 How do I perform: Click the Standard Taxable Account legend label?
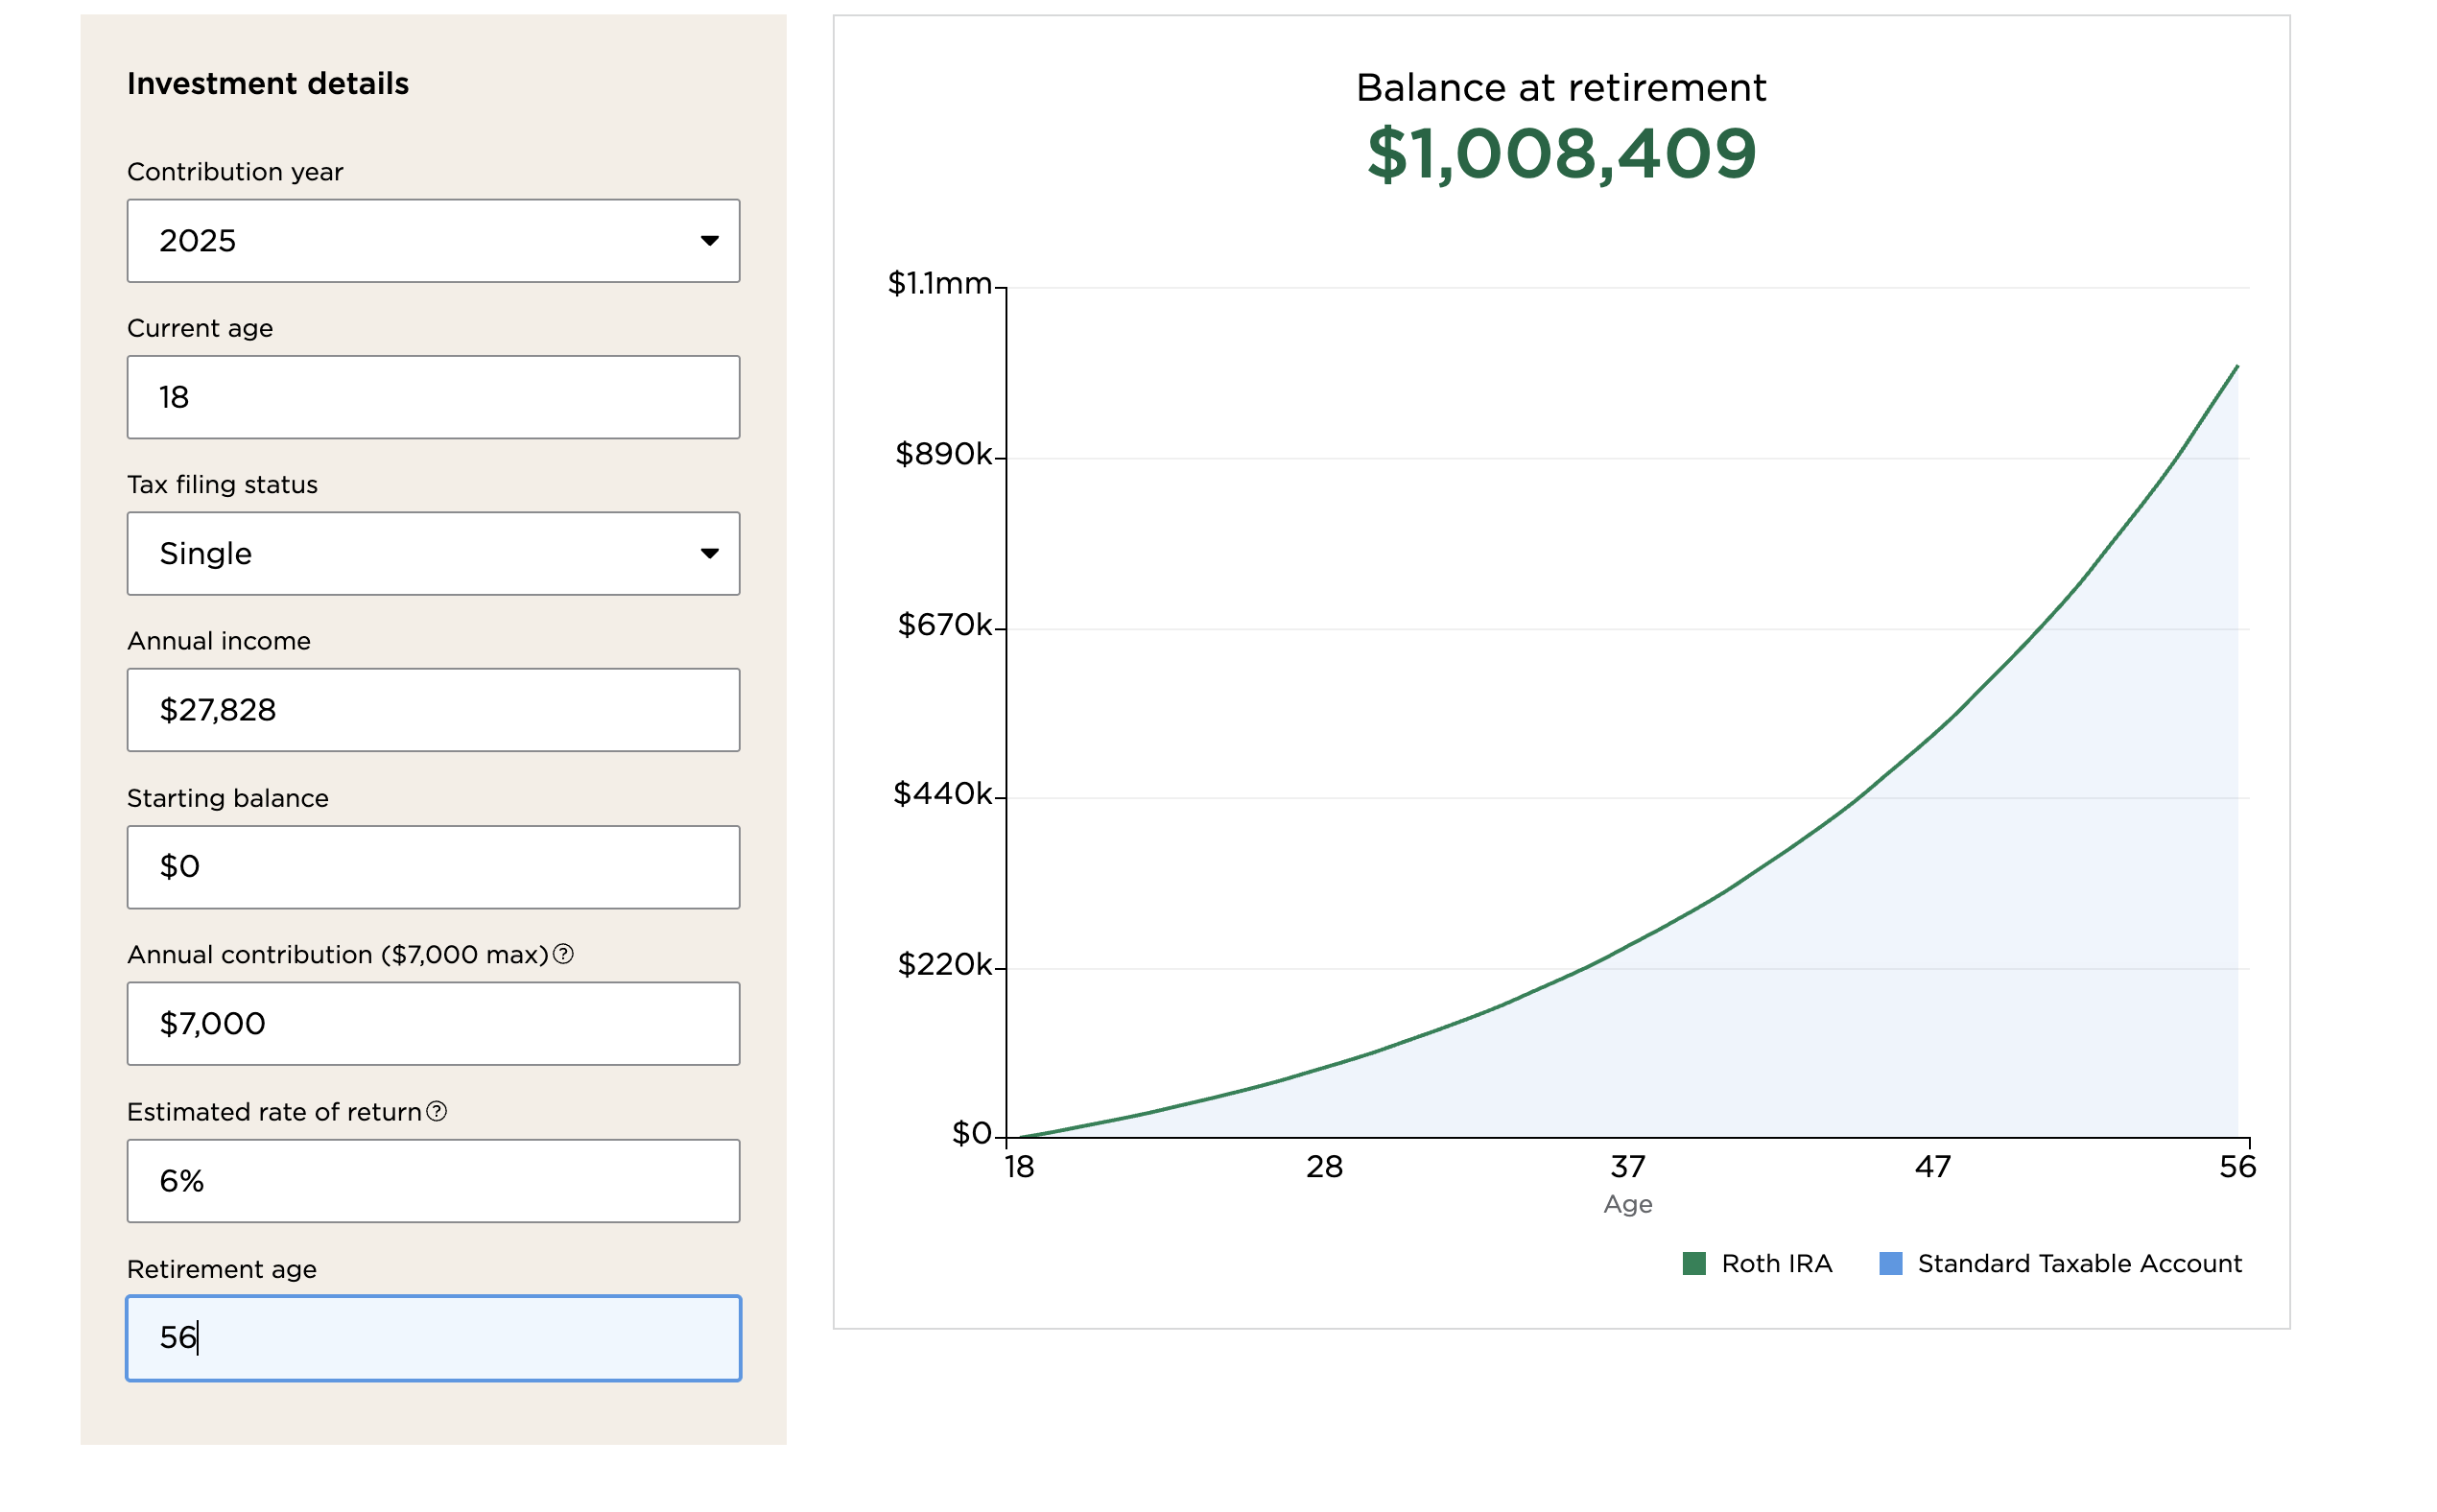pos(2078,1263)
